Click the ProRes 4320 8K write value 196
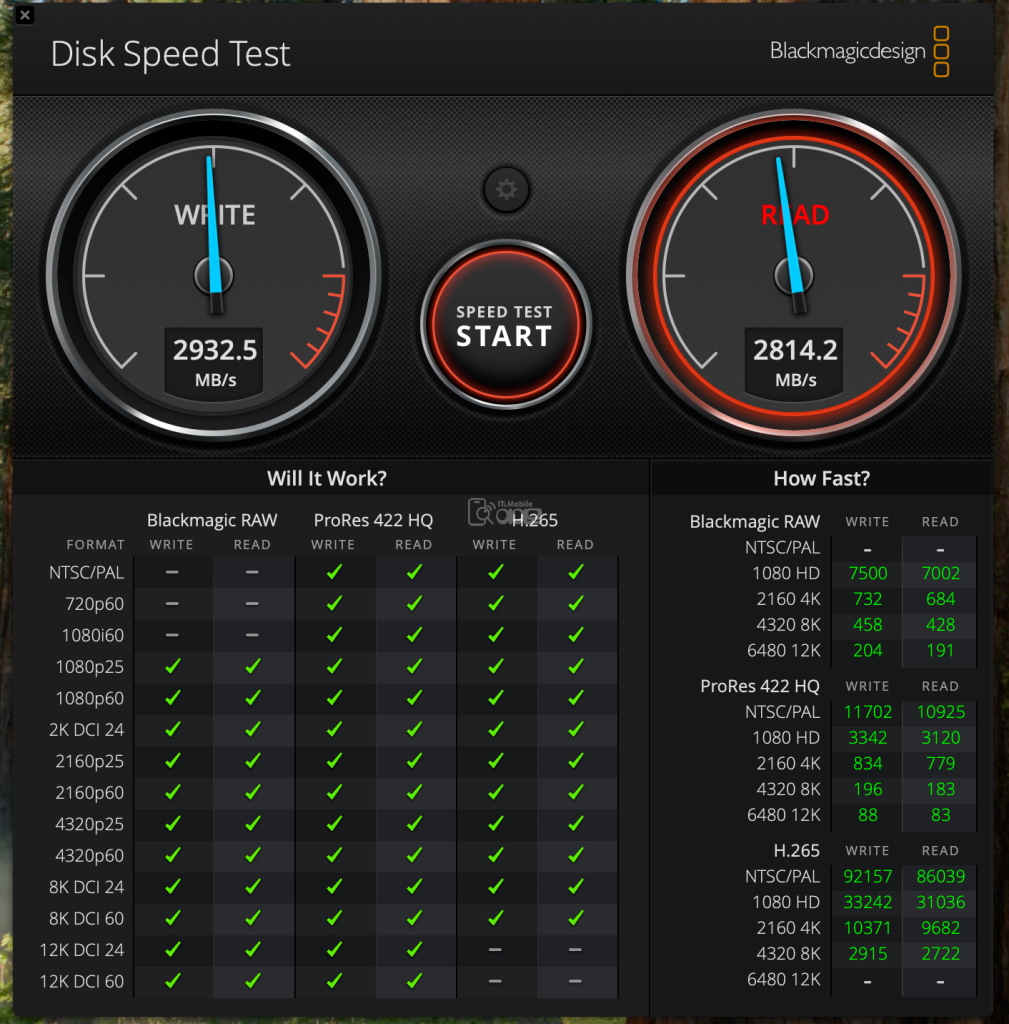Viewport: 1009px width, 1024px height. click(x=867, y=789)
